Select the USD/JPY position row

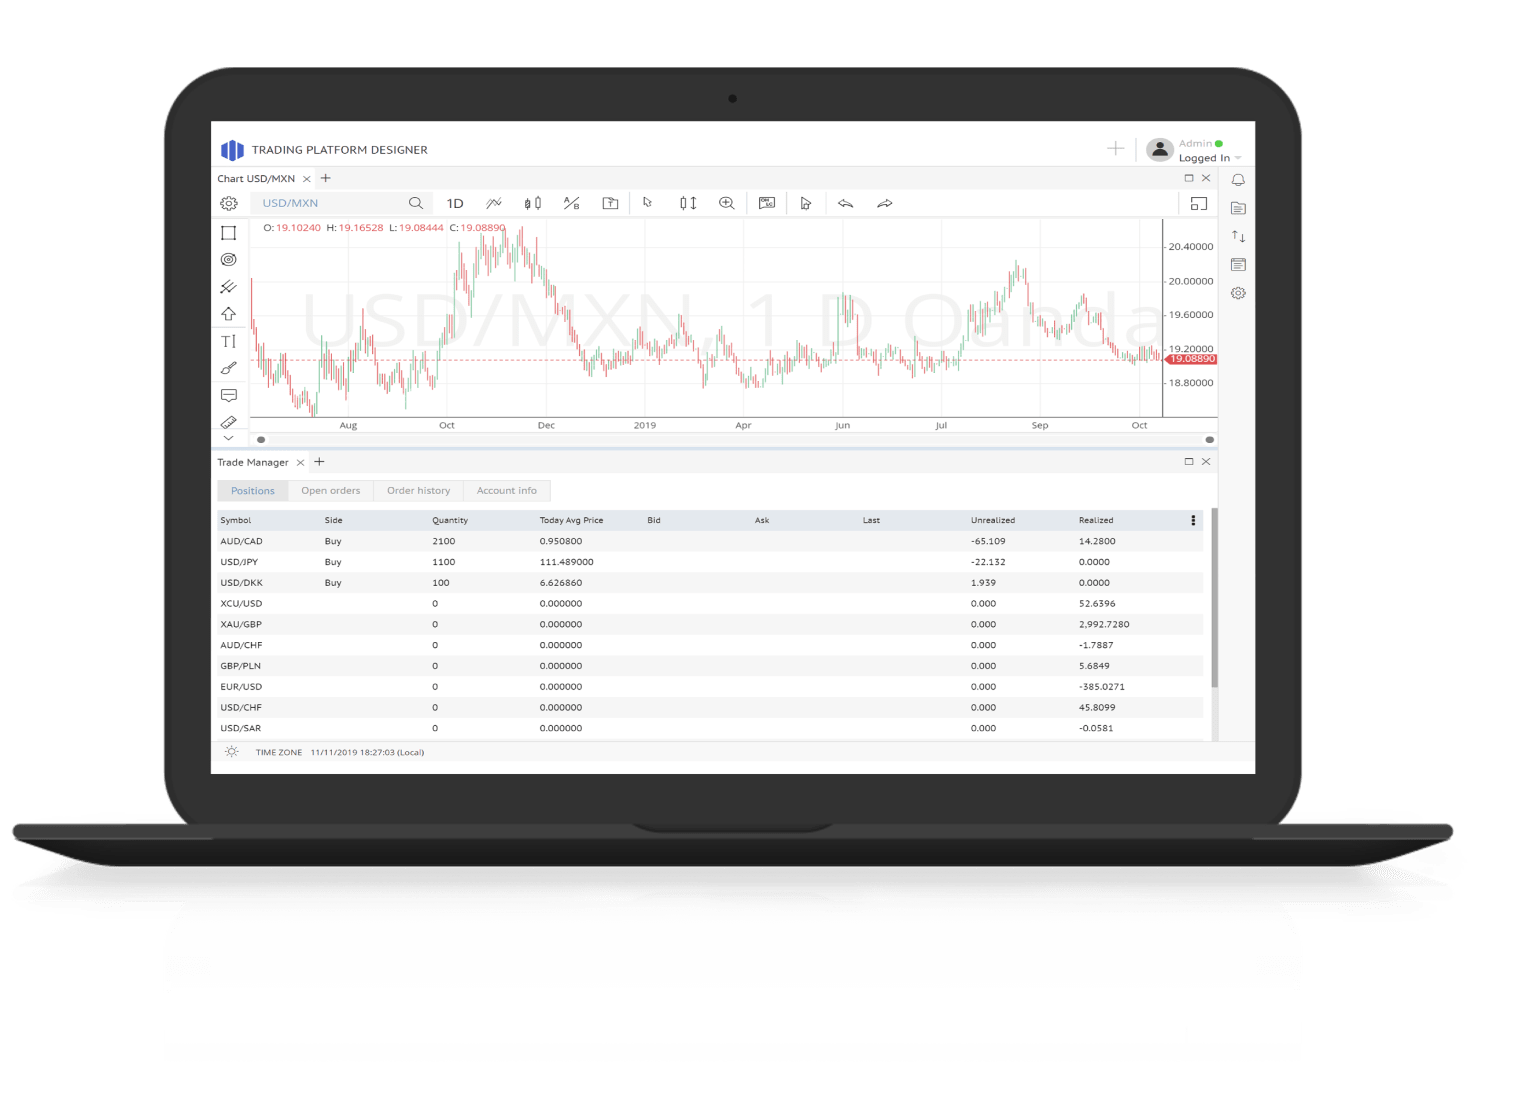pos(710,562)
